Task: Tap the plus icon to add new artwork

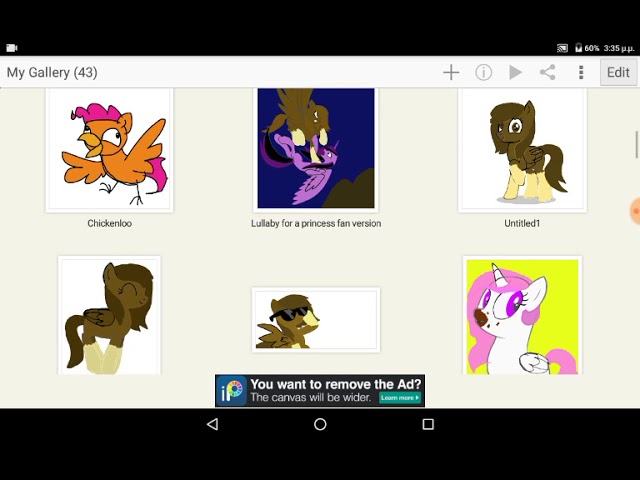Action: tap(451, 73)
